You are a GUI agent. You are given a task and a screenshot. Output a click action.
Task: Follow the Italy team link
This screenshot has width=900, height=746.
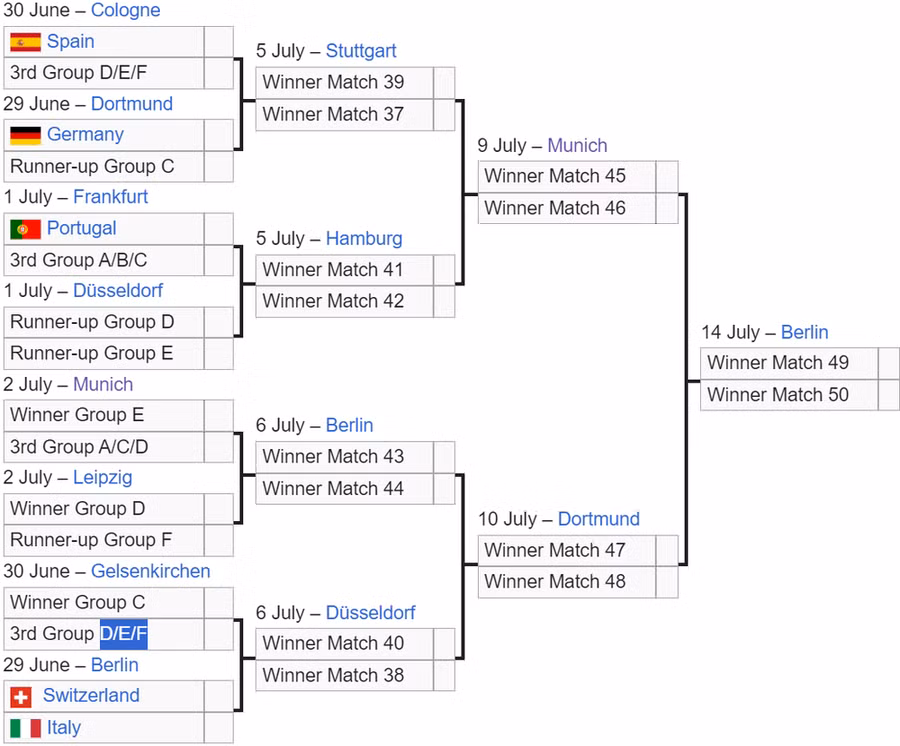point(64,728)
